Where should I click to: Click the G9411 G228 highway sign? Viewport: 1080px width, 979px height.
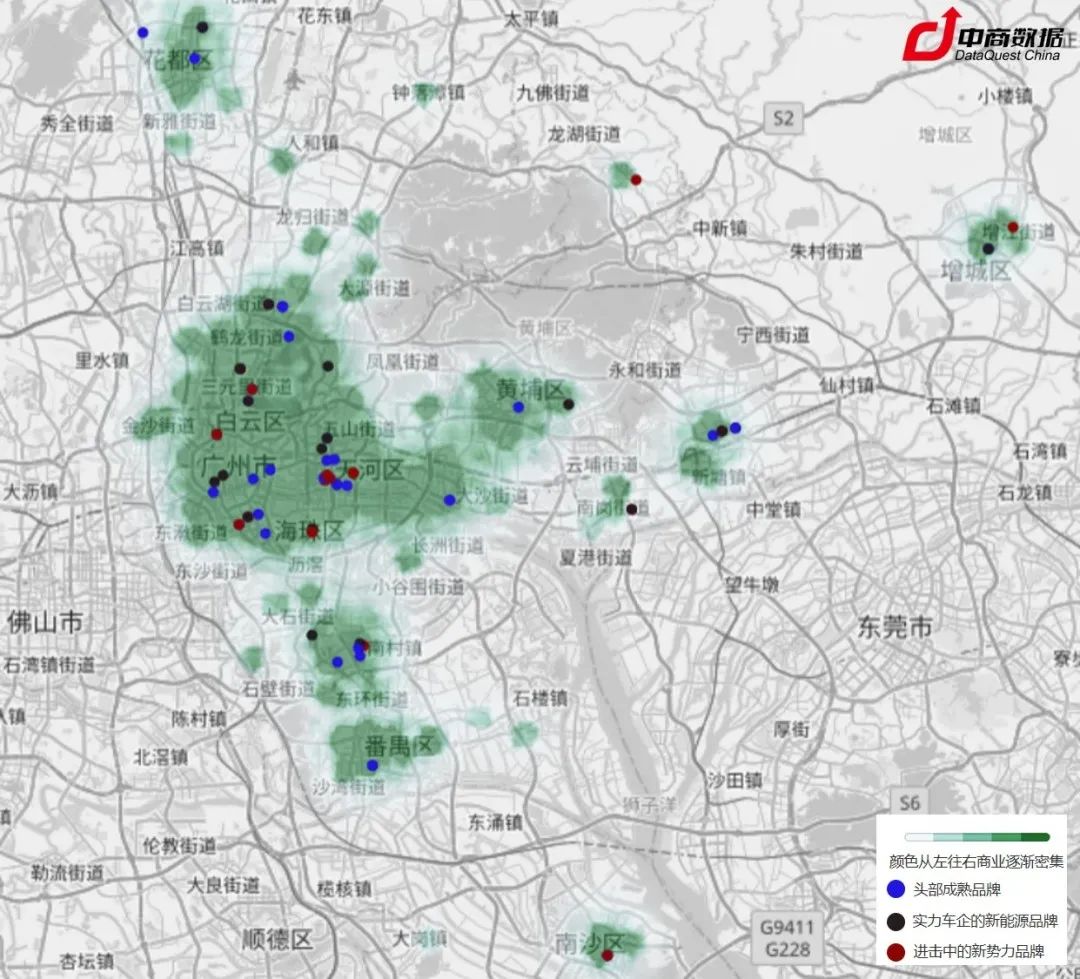(786, 938)
